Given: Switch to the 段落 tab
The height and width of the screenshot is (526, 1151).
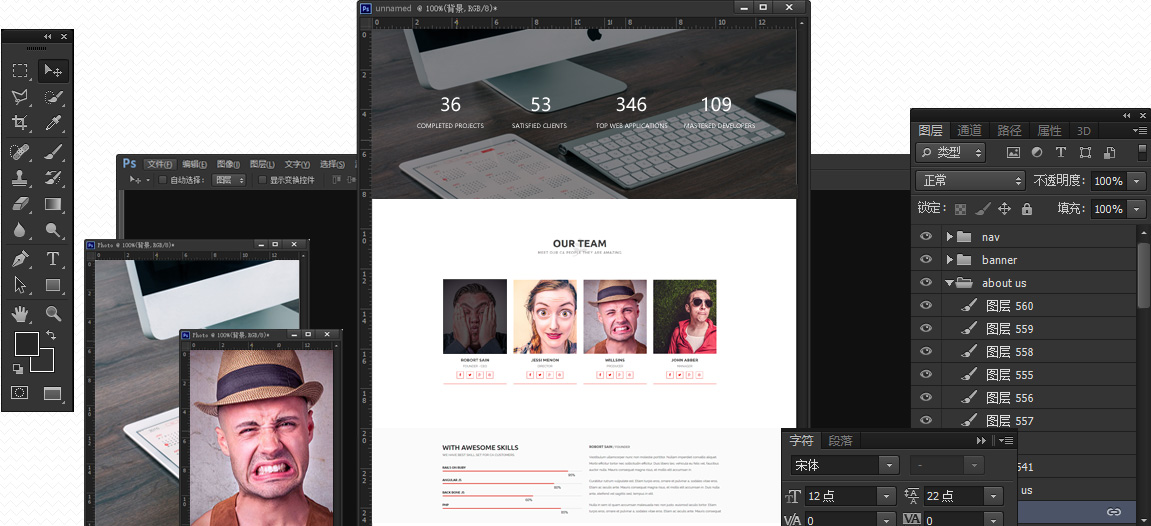Looking at the screenshot, I should [x=840, y=441].
